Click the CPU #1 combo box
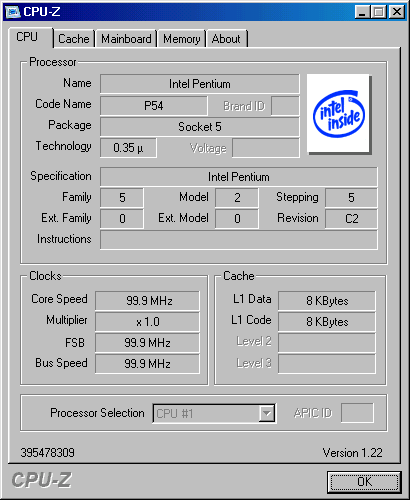The height and width of the screenshot is (500, 410). [214, 414]
